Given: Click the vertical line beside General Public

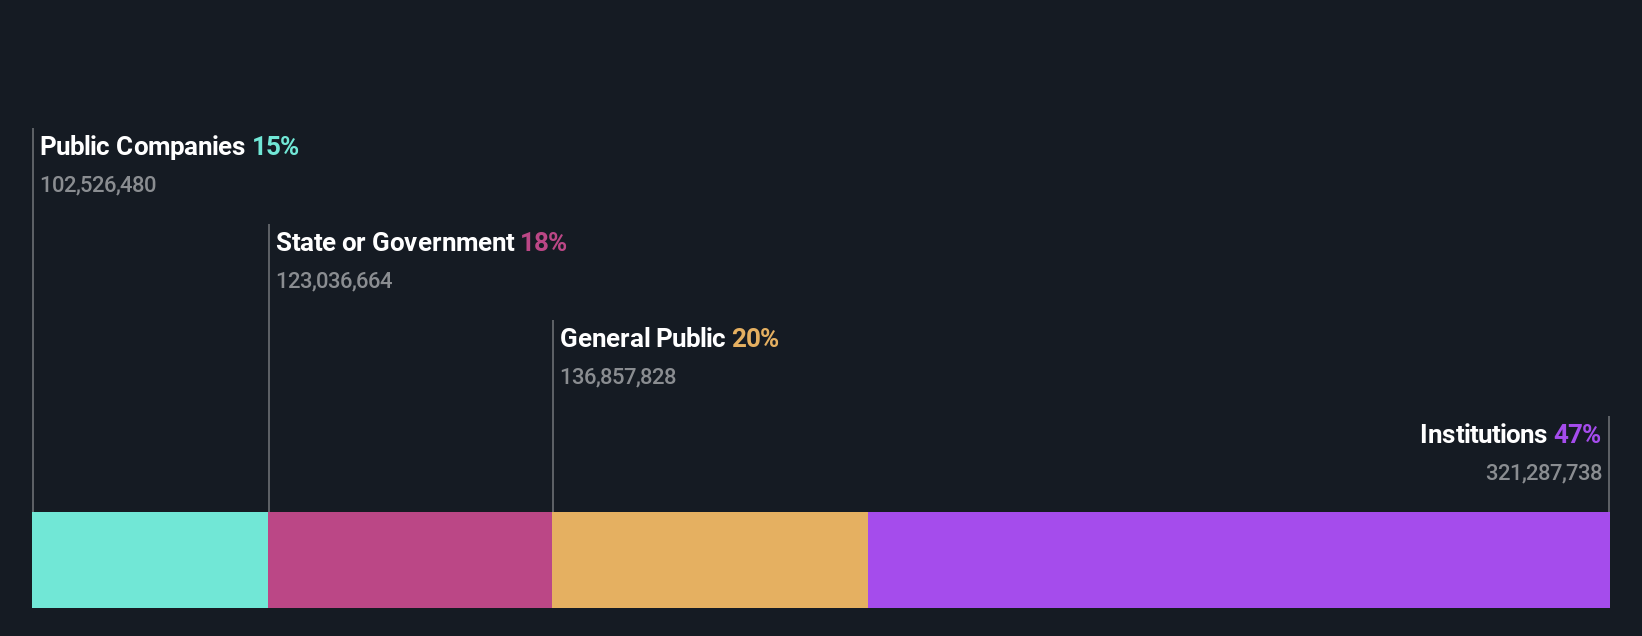Looking at the screenshot, I should click(553, 416).
